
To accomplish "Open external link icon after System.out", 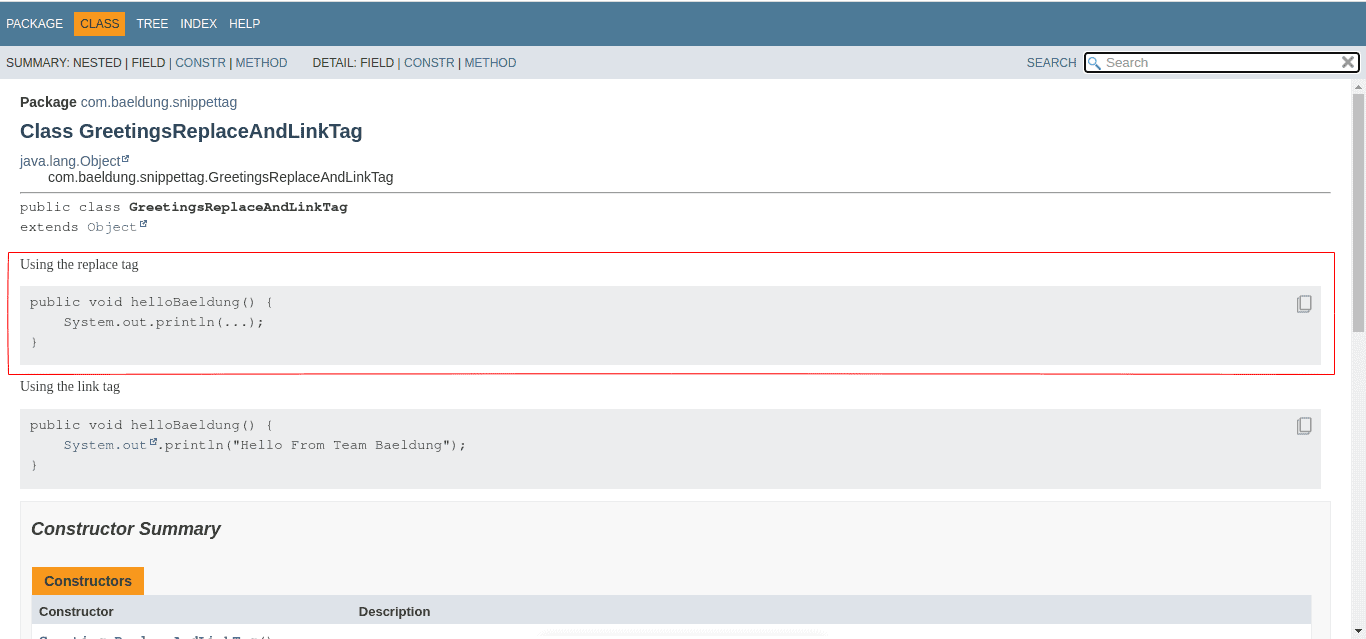I will click(x=153, y=442).
